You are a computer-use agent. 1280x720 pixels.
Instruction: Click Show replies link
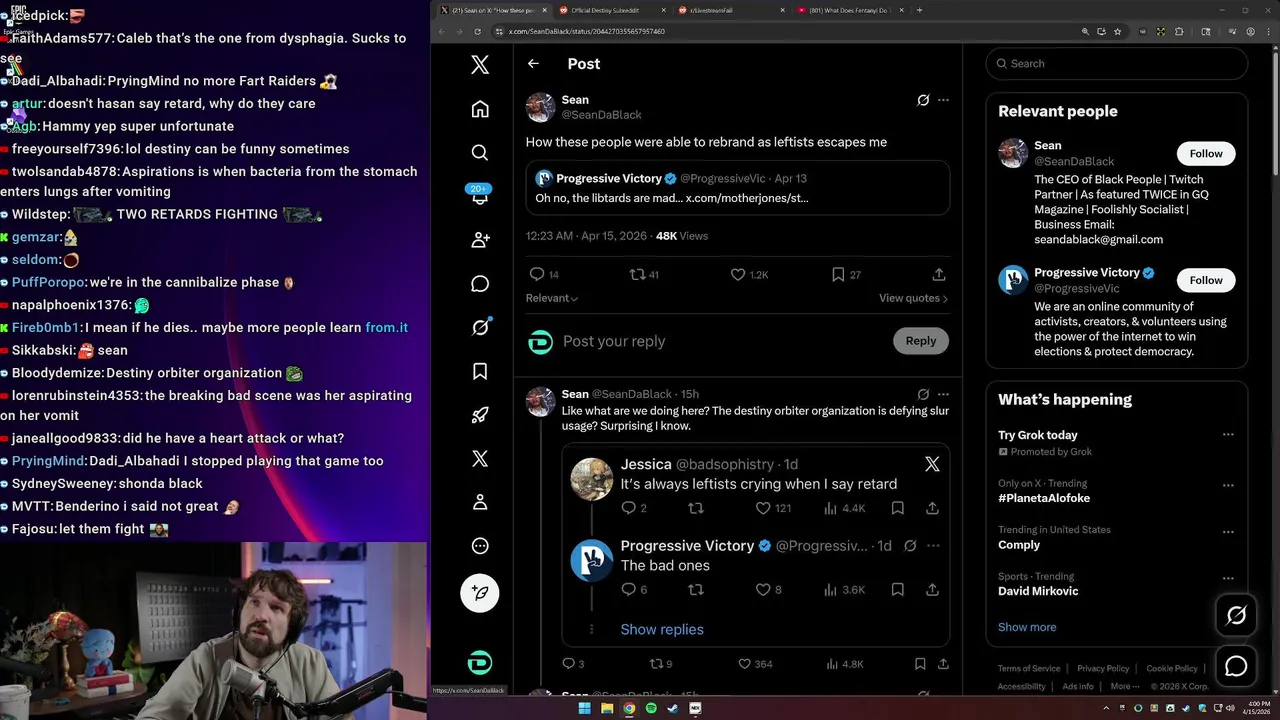click(662, 629)
